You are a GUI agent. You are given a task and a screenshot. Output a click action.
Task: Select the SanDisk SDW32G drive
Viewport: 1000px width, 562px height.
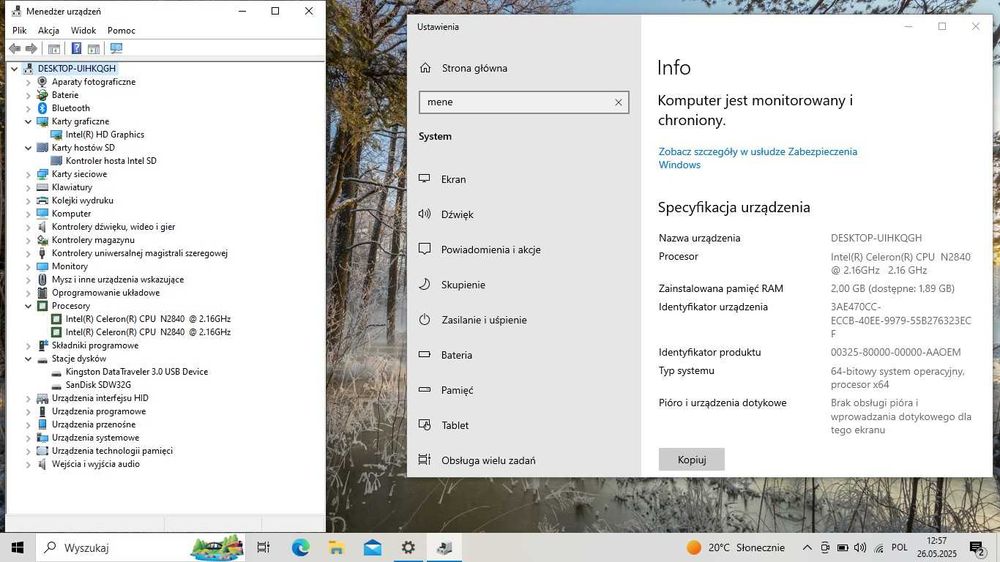pyautogui.click(x=98, y=385)
